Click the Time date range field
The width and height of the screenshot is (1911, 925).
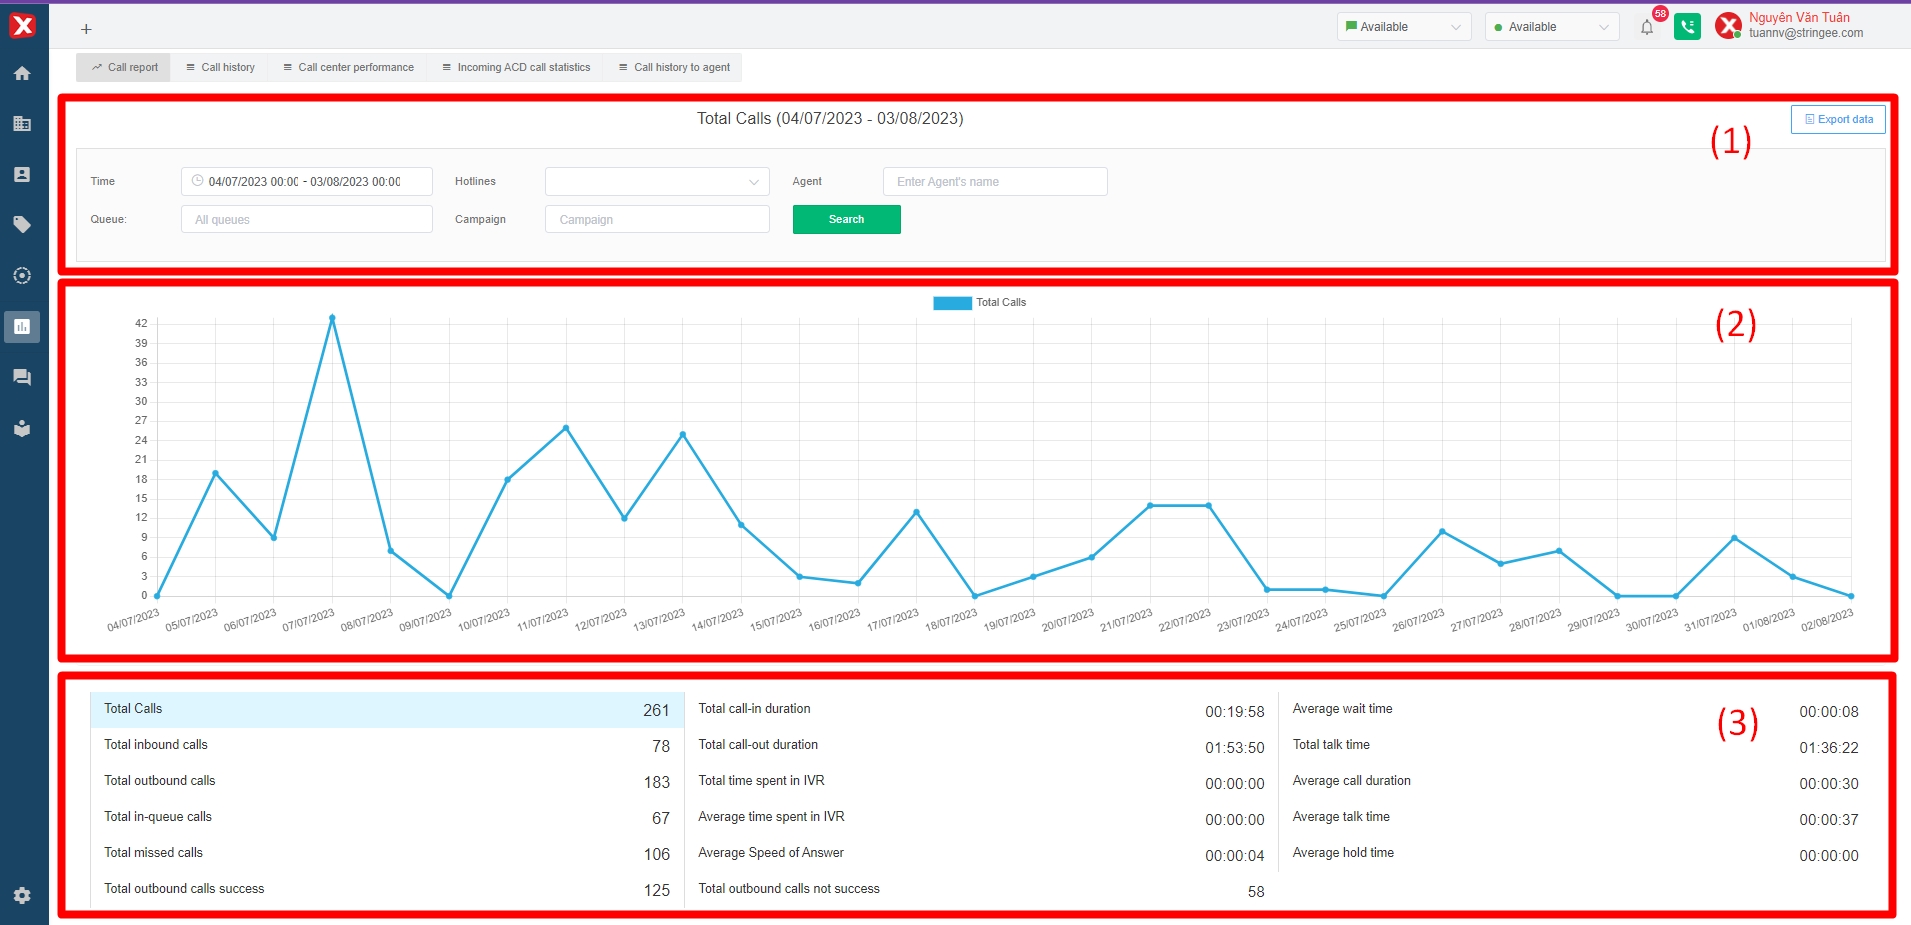[306, 182]
